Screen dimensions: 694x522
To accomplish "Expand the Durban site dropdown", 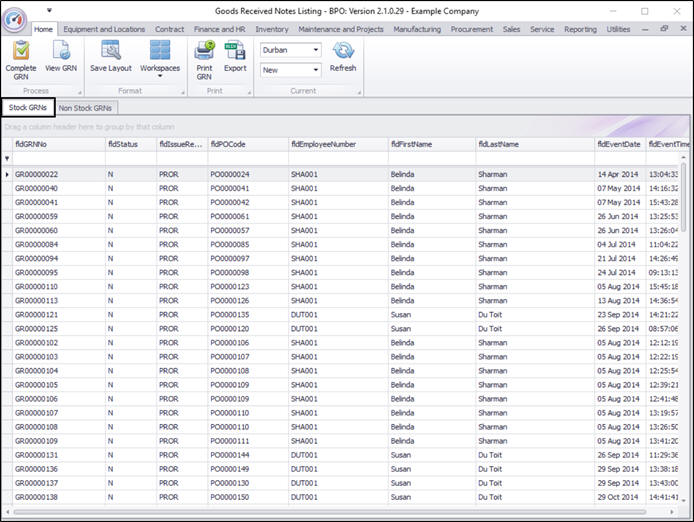I will (315, 50).
